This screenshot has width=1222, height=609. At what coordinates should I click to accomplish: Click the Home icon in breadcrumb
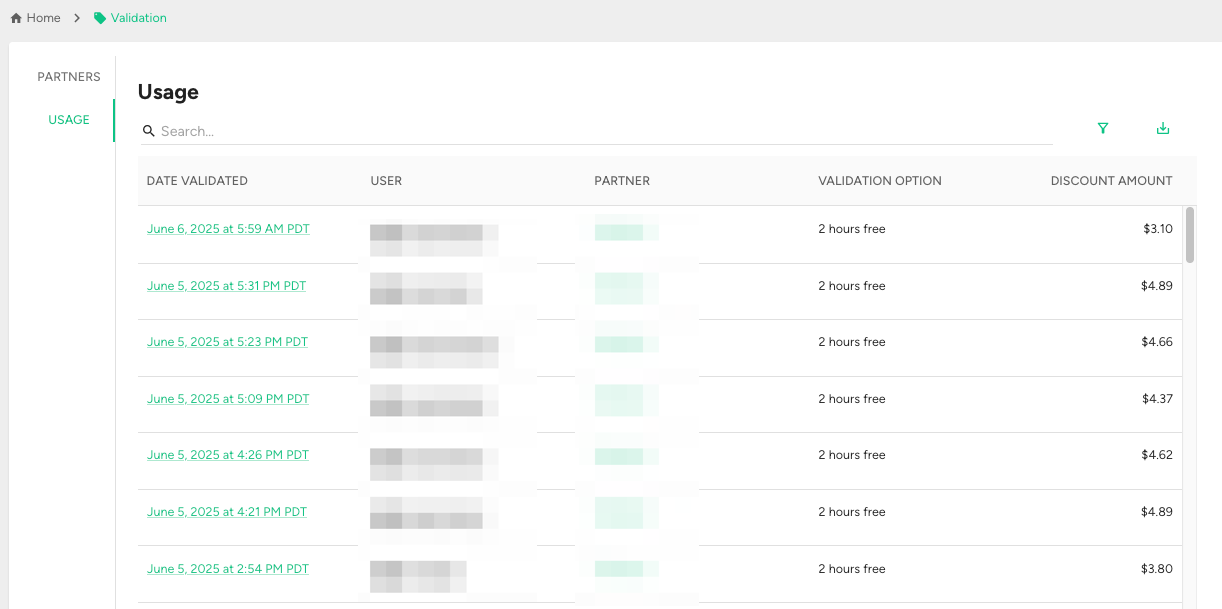tap(16, 18)
